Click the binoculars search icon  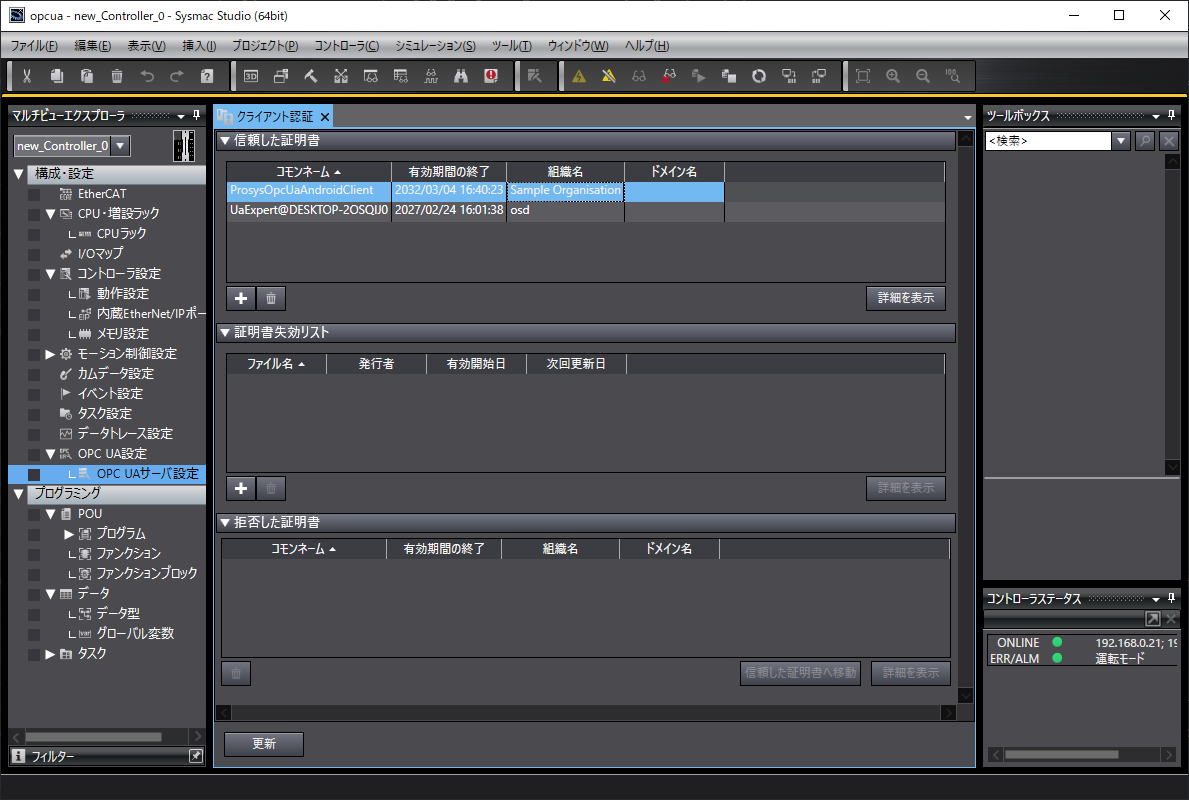461,76
